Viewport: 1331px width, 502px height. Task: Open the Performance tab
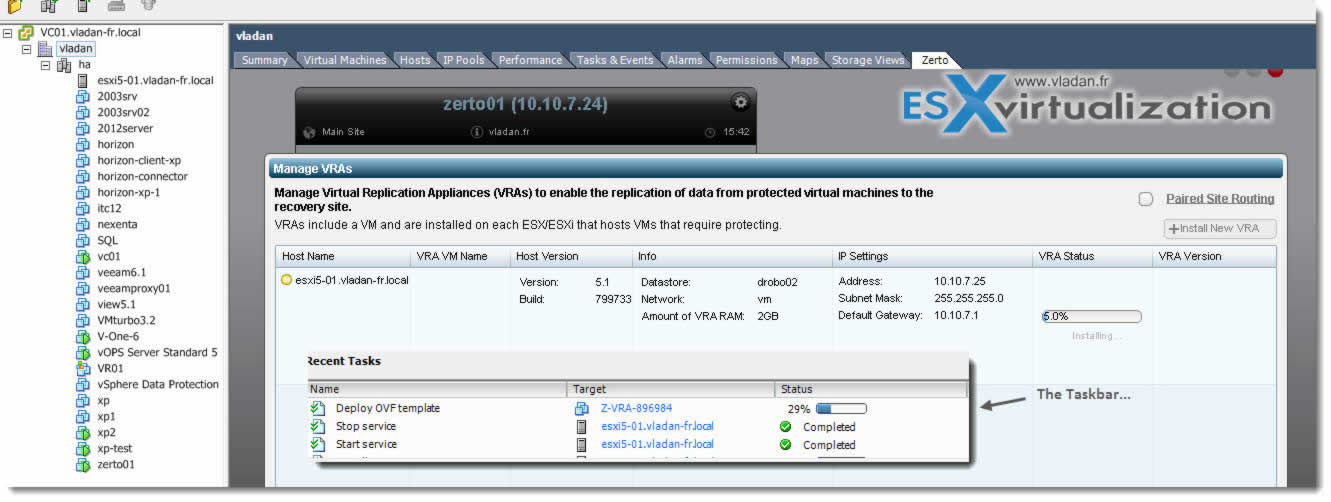530,60
